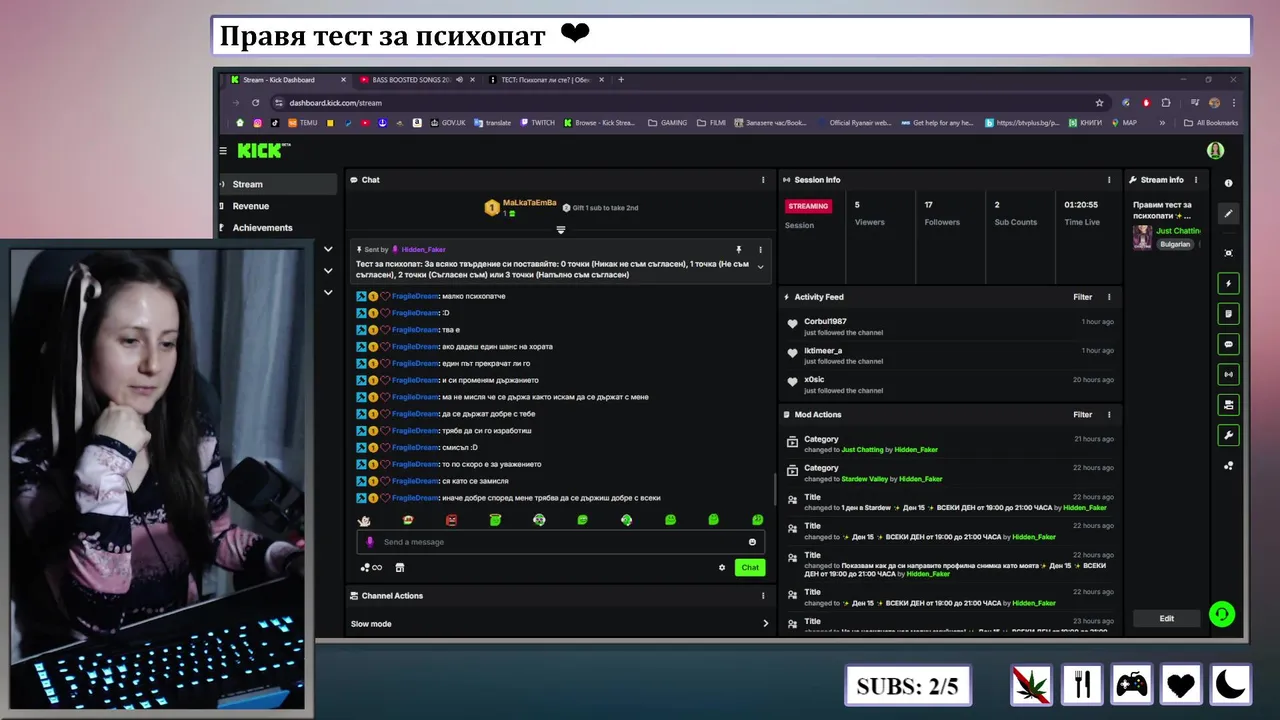Open the TWITCH bookmark
Viewport: 1280px width, 720px height.
(x=536, y=123)
